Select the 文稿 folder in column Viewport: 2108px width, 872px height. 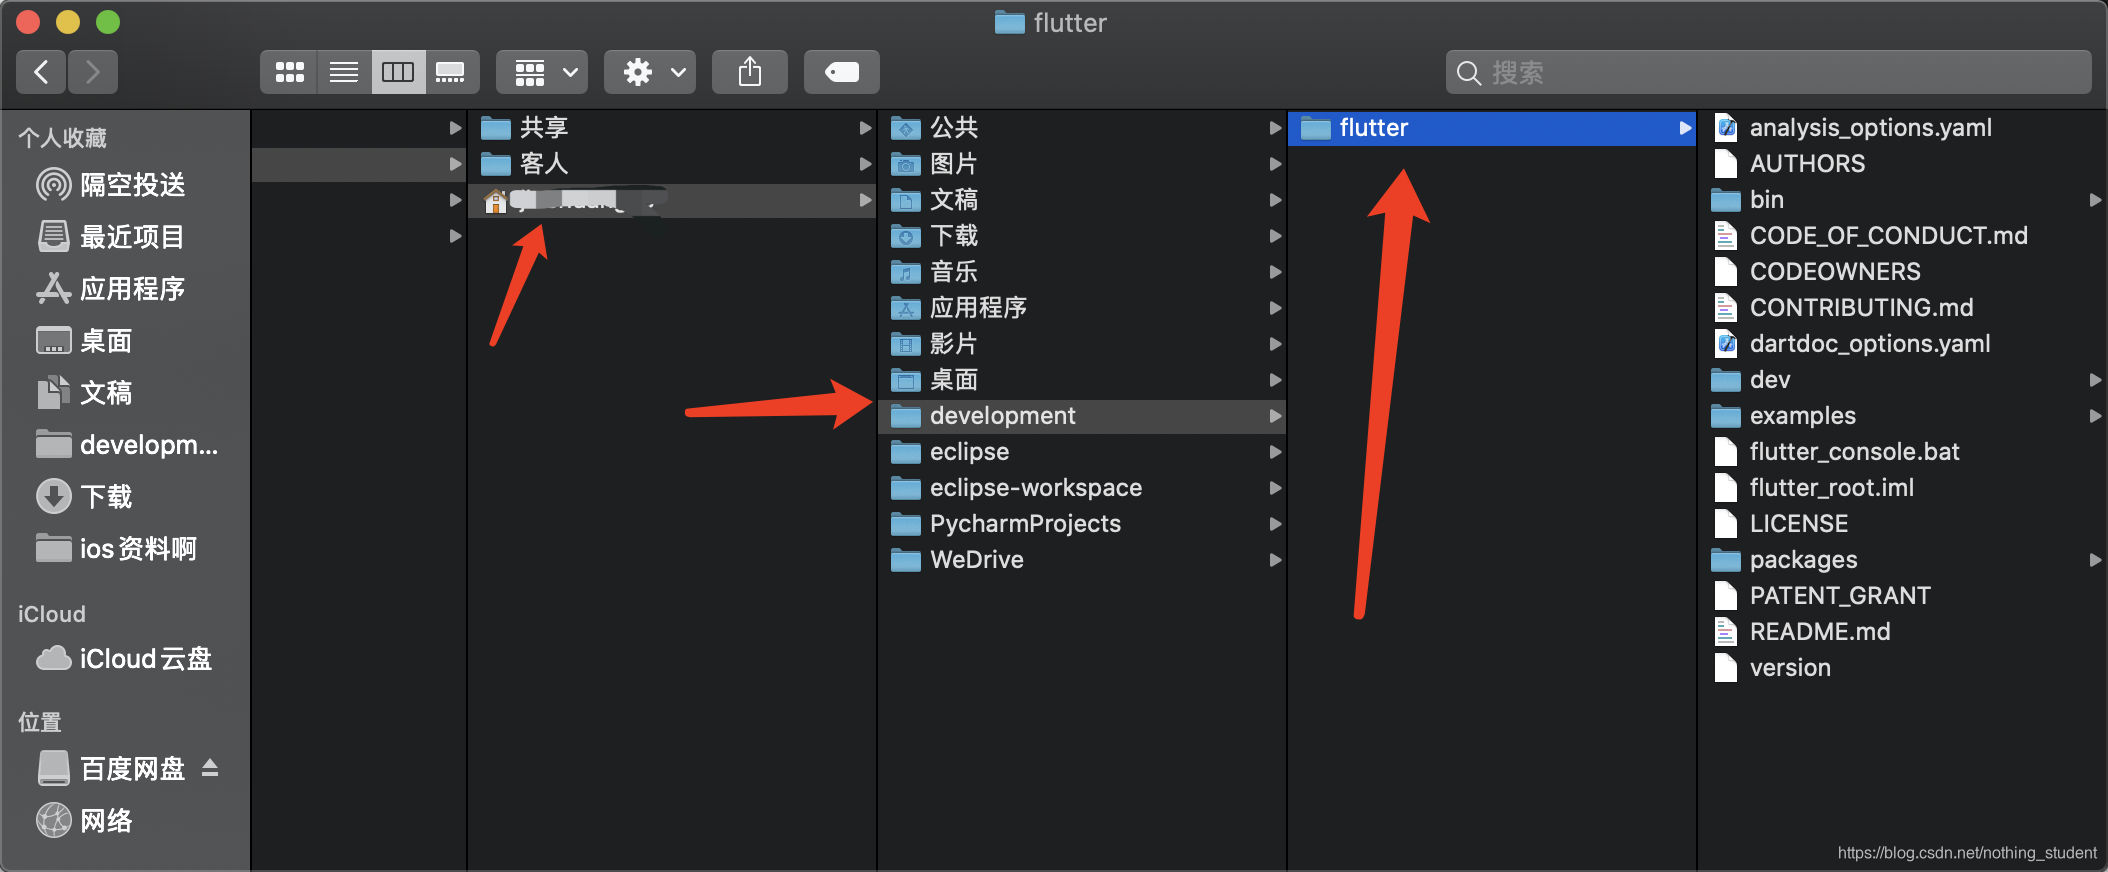tap(1082, 200)
